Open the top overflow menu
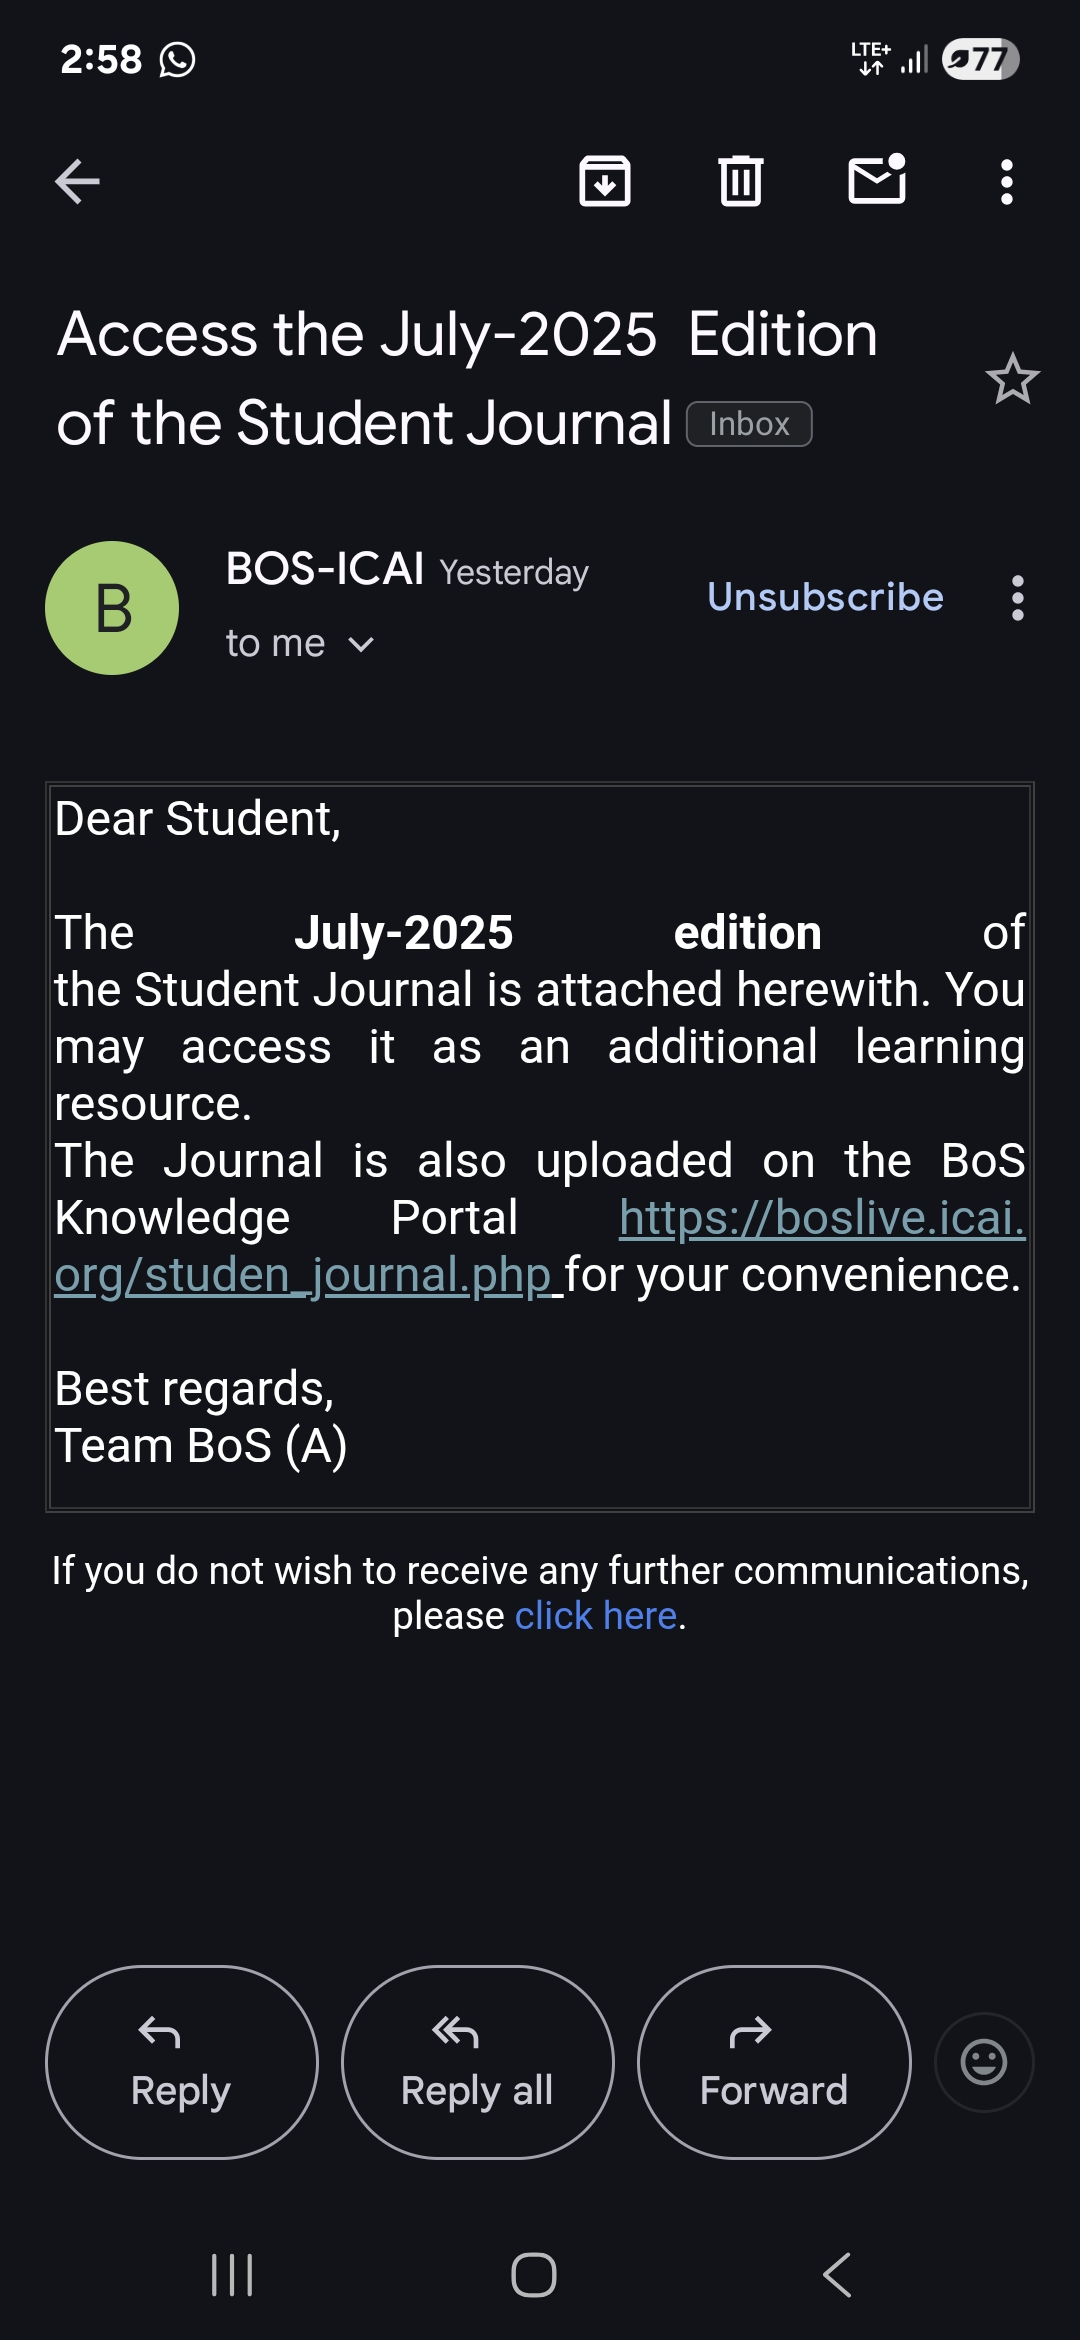The width and height of the screenshot is (1080, 2340). tap(1007, 182)
